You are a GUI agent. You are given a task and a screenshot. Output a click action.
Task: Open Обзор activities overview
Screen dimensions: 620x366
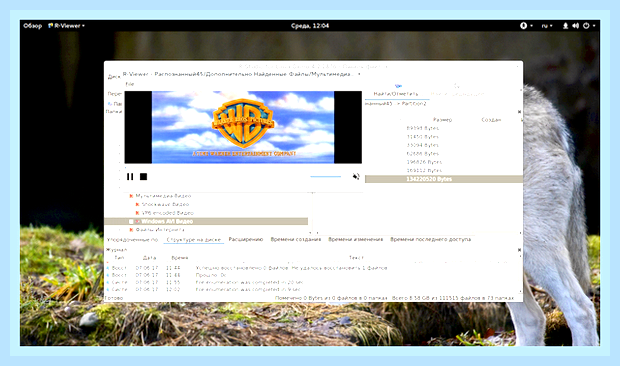point(32,26)
